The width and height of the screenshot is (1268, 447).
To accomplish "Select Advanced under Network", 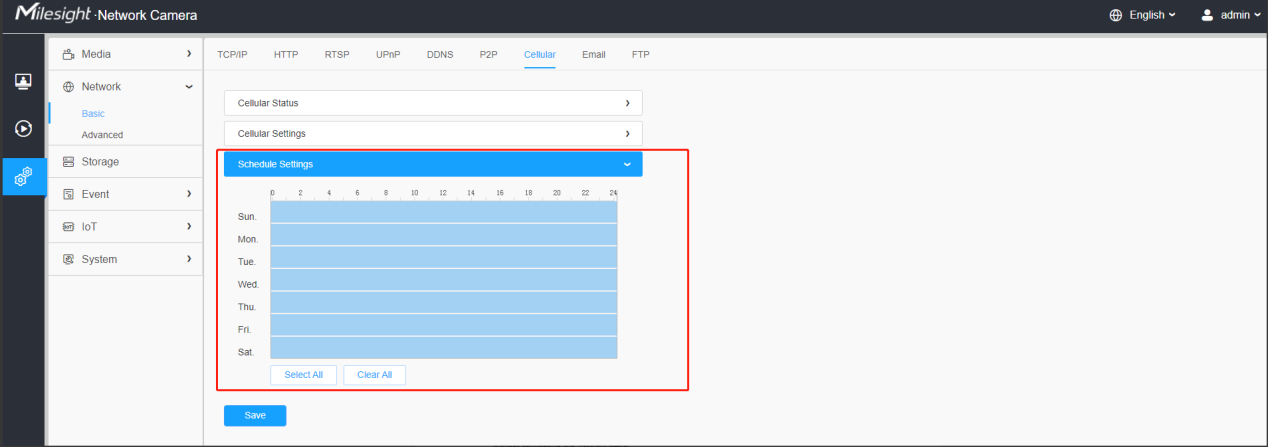I will click(x=102, y=135).
